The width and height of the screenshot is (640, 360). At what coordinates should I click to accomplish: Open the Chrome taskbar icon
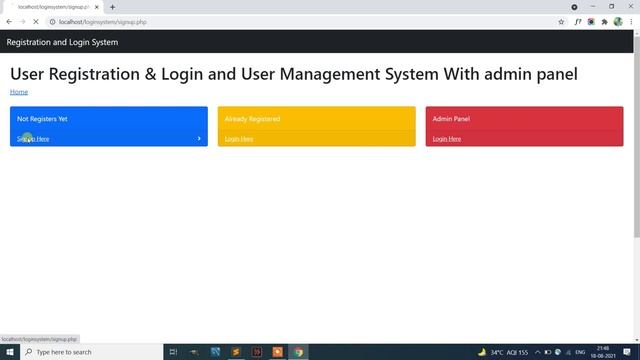click(298, 352)
